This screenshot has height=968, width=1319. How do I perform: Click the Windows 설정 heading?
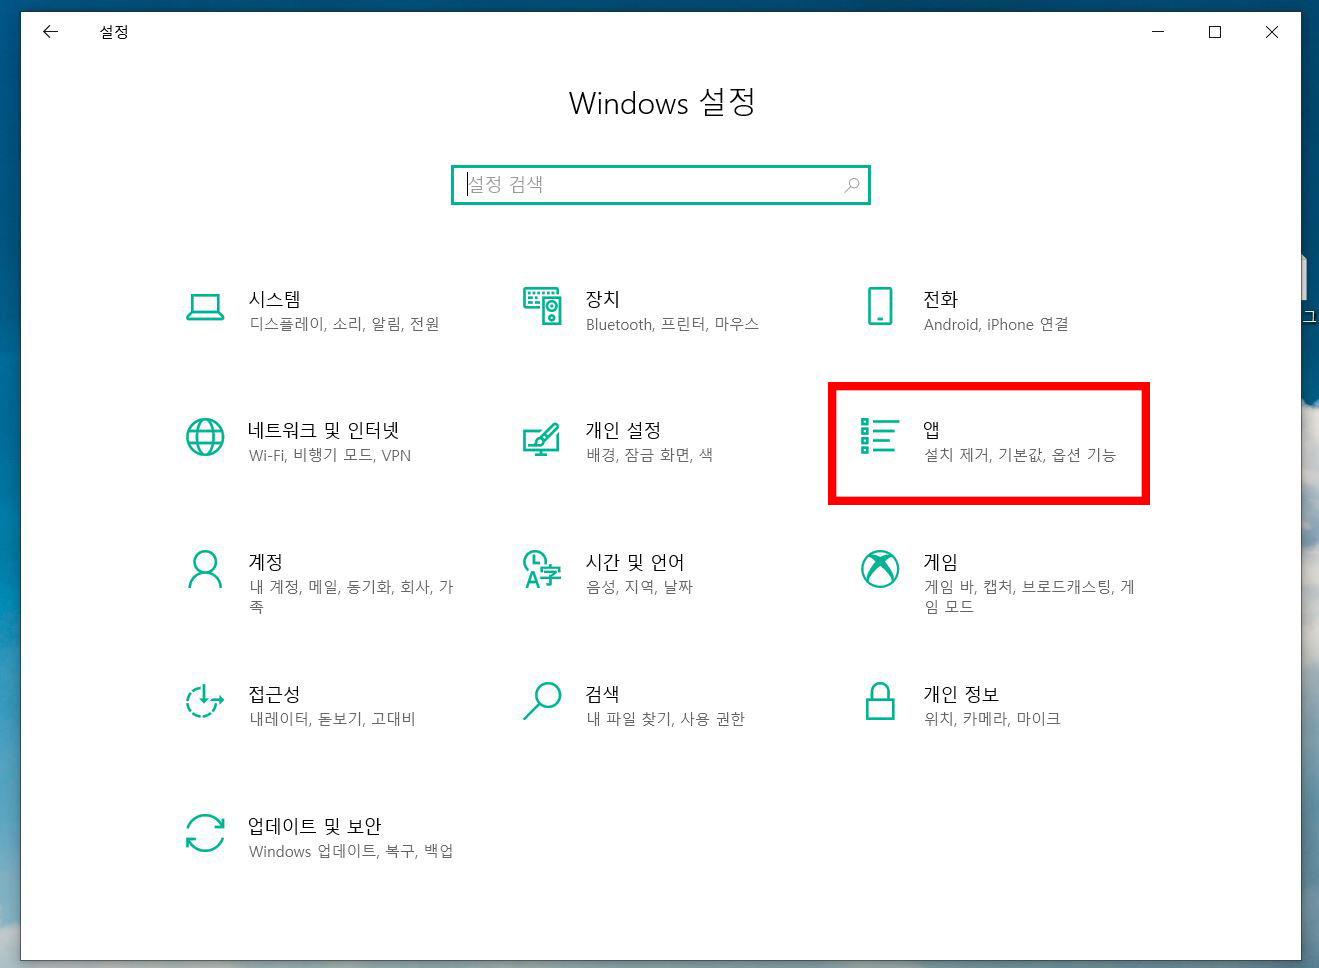(662, 103)
